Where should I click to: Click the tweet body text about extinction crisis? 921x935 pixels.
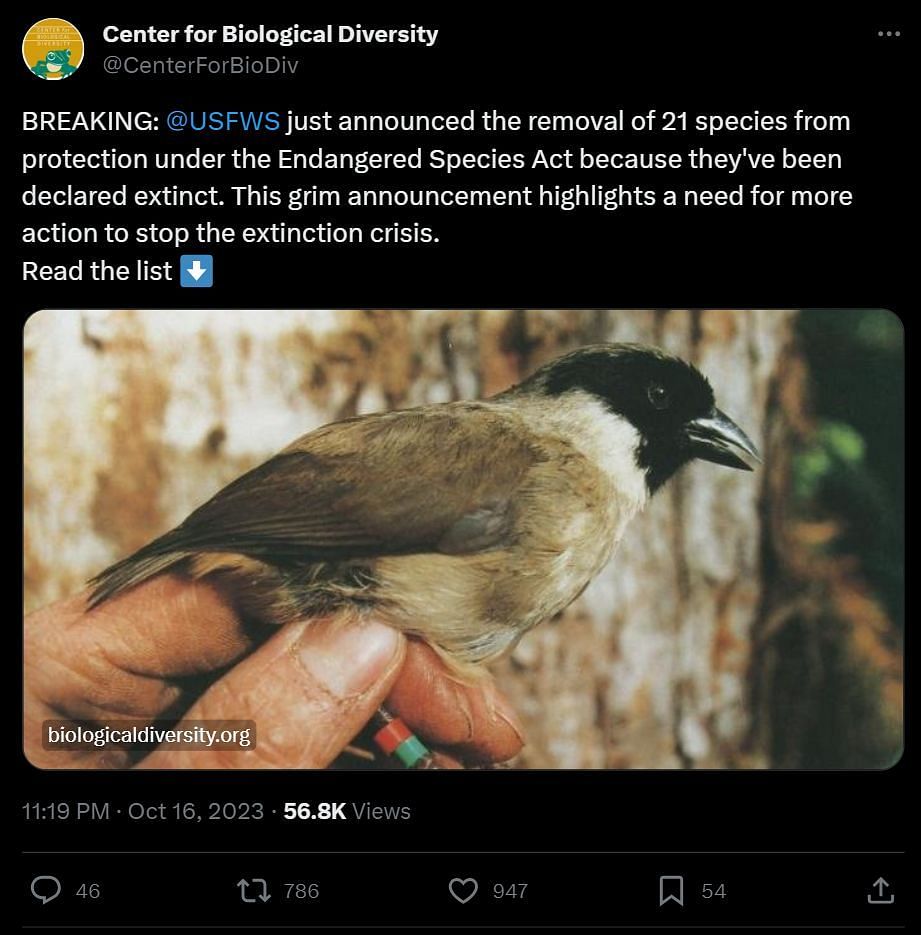[x=437, y=177]
